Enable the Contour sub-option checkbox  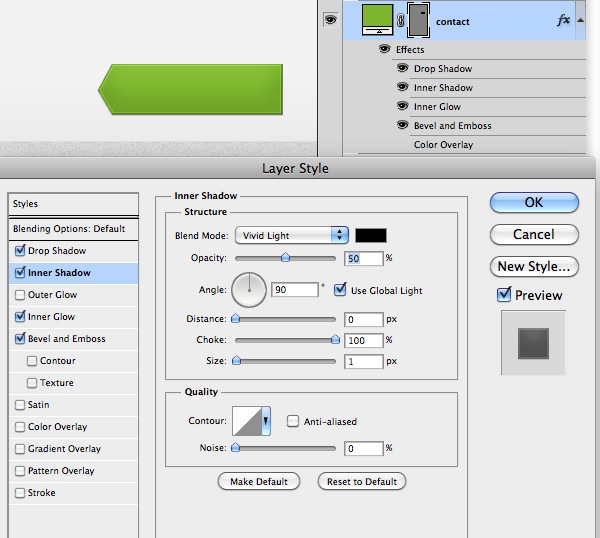[32, 361]
